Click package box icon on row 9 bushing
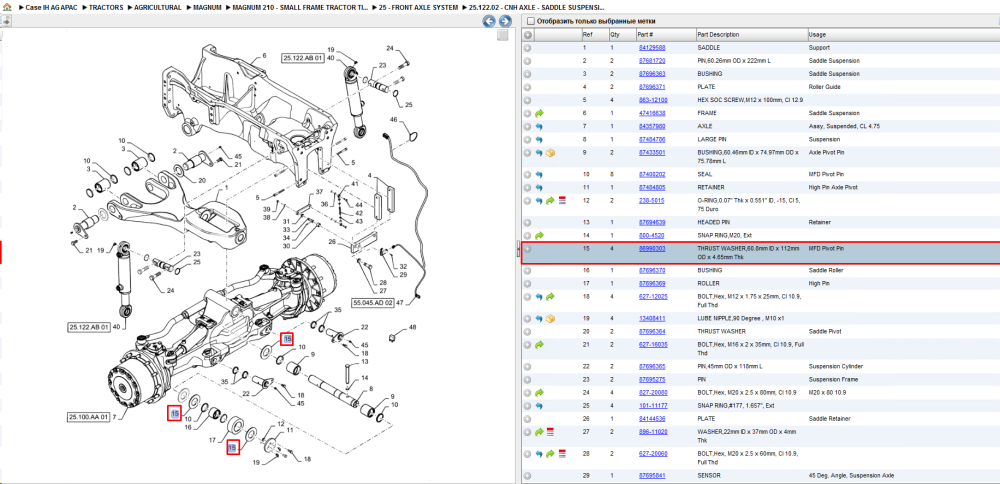Viewport: 1000px width, 484px height. pyautogui.click(x=550, y=152)
